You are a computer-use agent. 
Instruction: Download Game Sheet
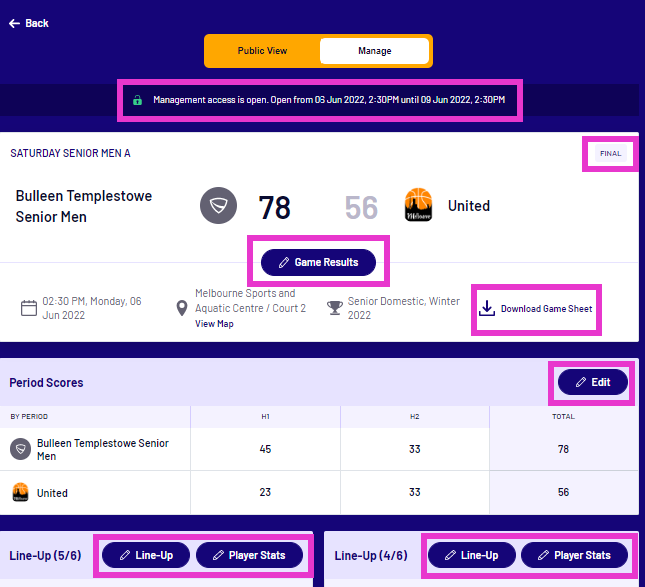tap(546, 308)
